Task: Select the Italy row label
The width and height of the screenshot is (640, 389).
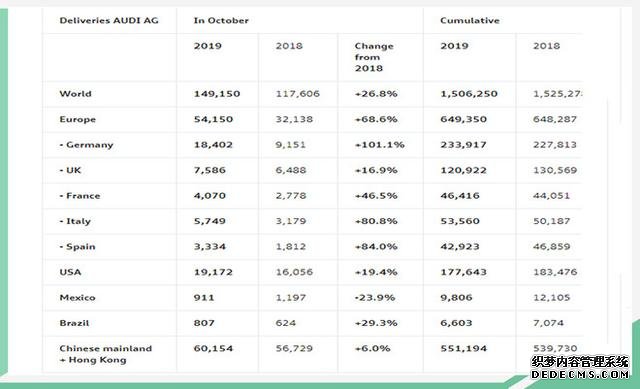Action: [75, 221]
